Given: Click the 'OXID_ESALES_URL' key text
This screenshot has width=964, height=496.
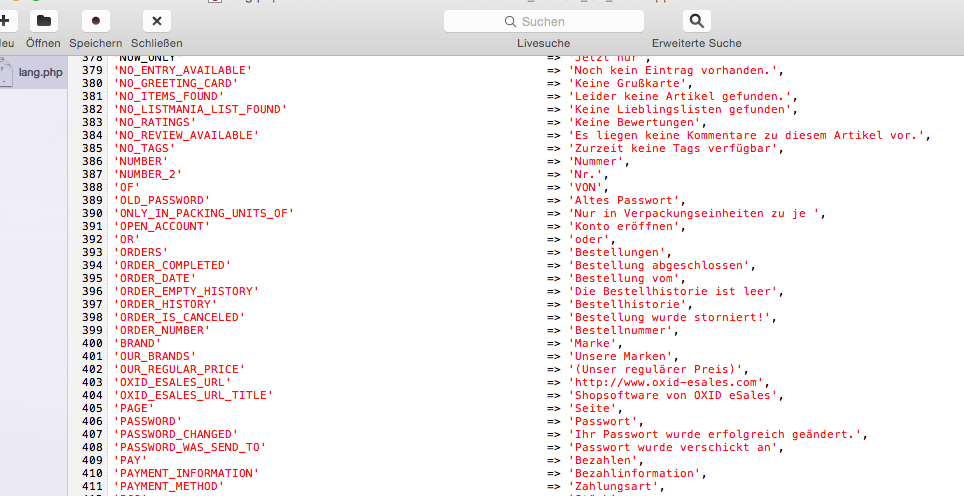Looking at the screenshot, I should pos(171,382).
